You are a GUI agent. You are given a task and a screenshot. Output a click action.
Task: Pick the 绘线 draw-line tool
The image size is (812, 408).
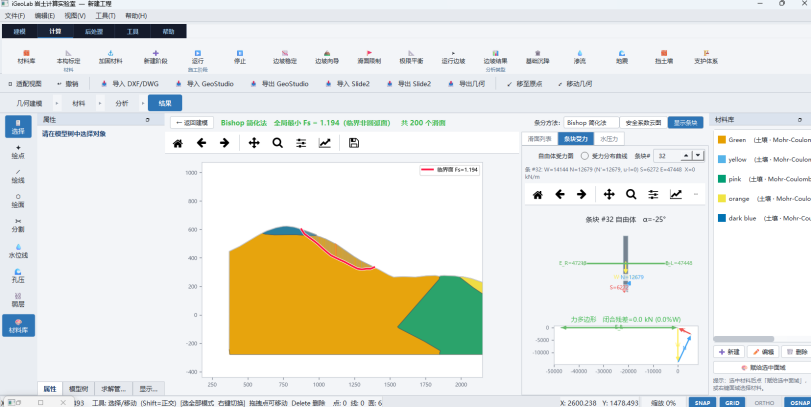click(18, 176)
